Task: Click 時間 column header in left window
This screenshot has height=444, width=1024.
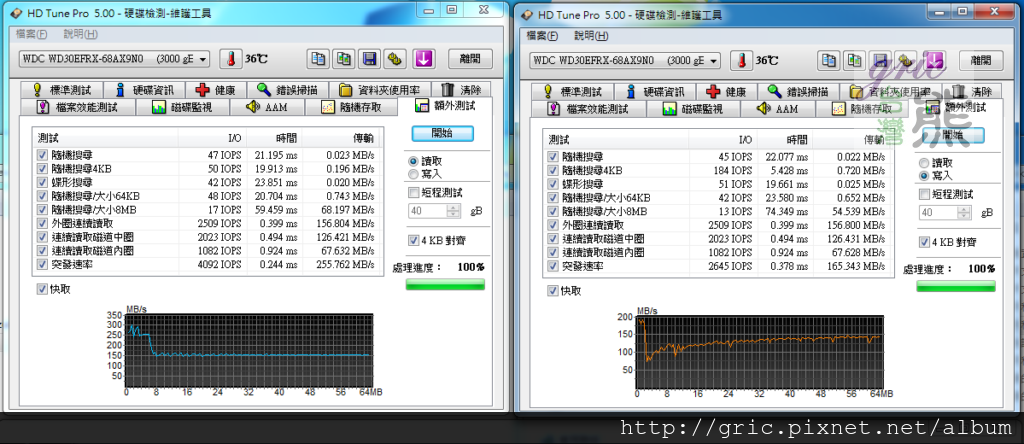Action: tap(286, 138)
